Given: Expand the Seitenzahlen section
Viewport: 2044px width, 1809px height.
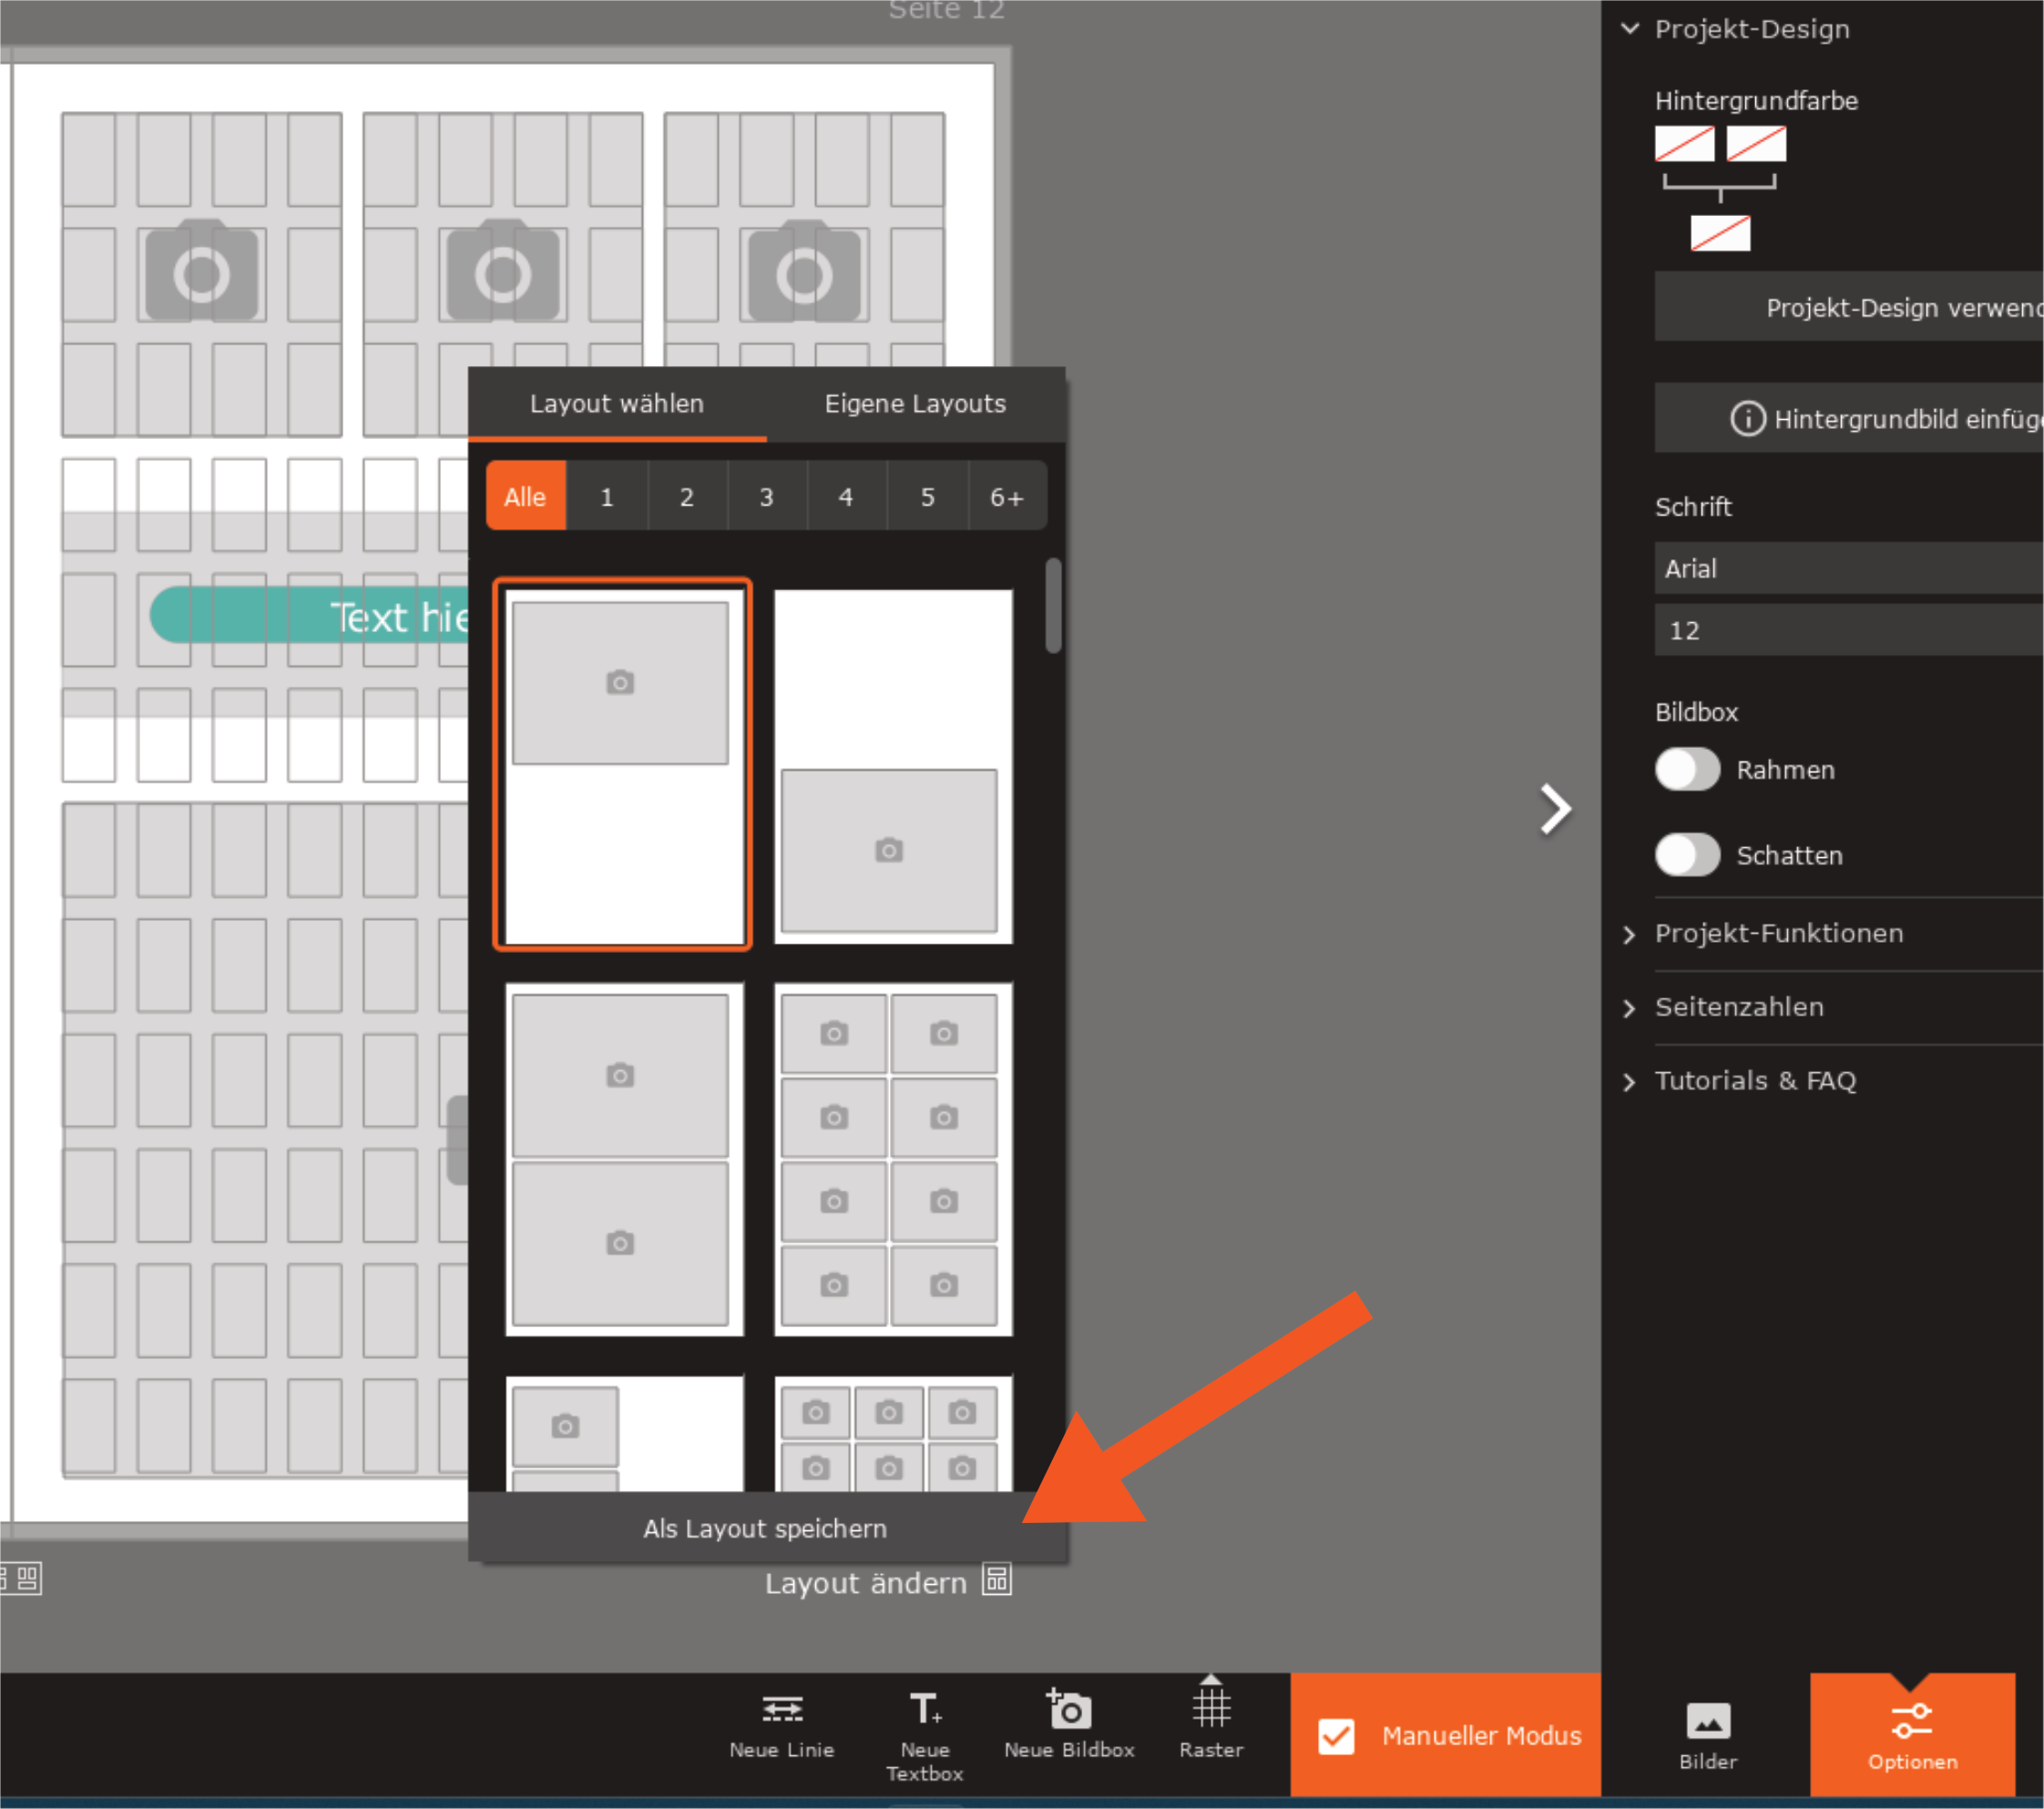Looking at the screenshot, I should [x=1738, y=1007].
